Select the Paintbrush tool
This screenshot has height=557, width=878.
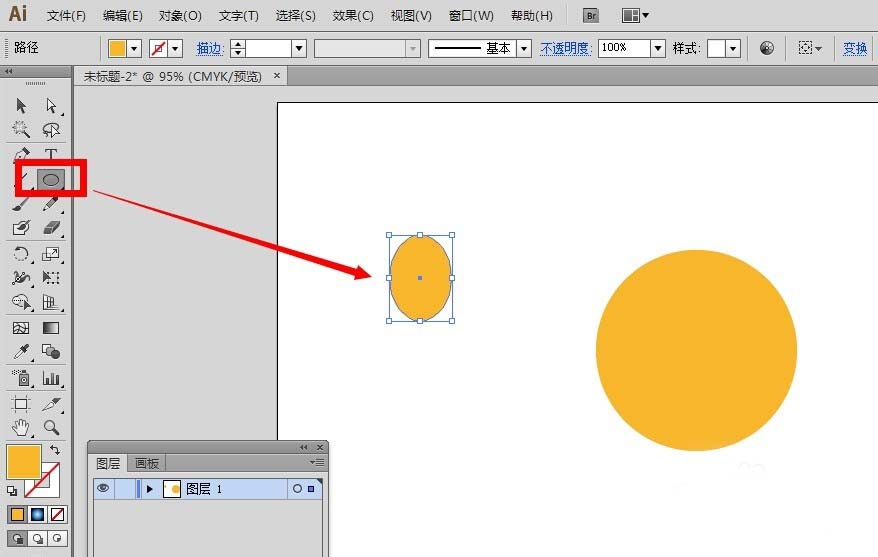click(x=21, y=204)
